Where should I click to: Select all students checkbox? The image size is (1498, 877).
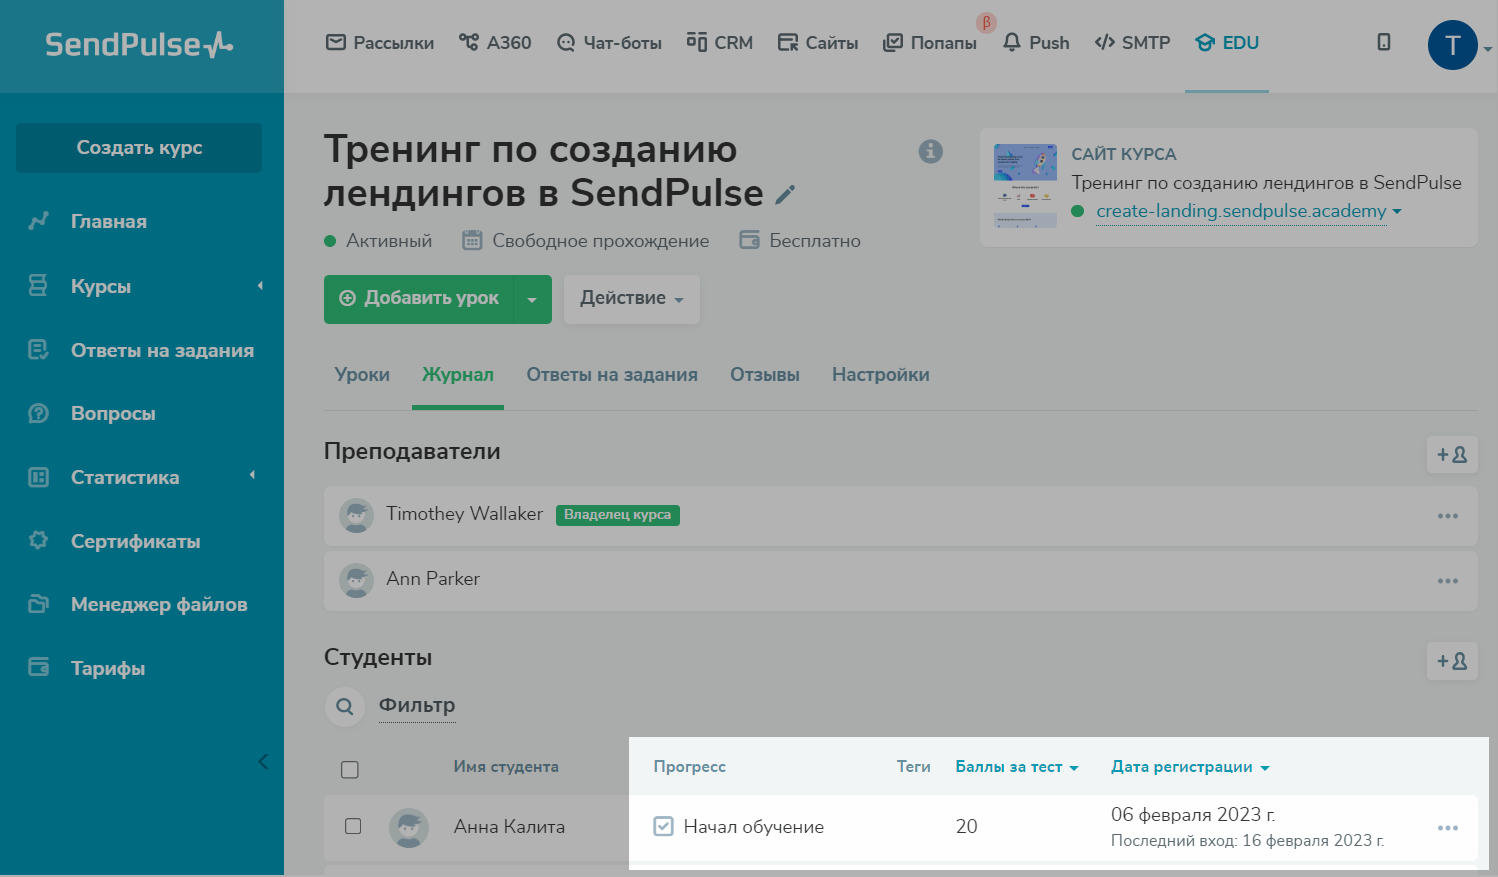click(350, 770)
